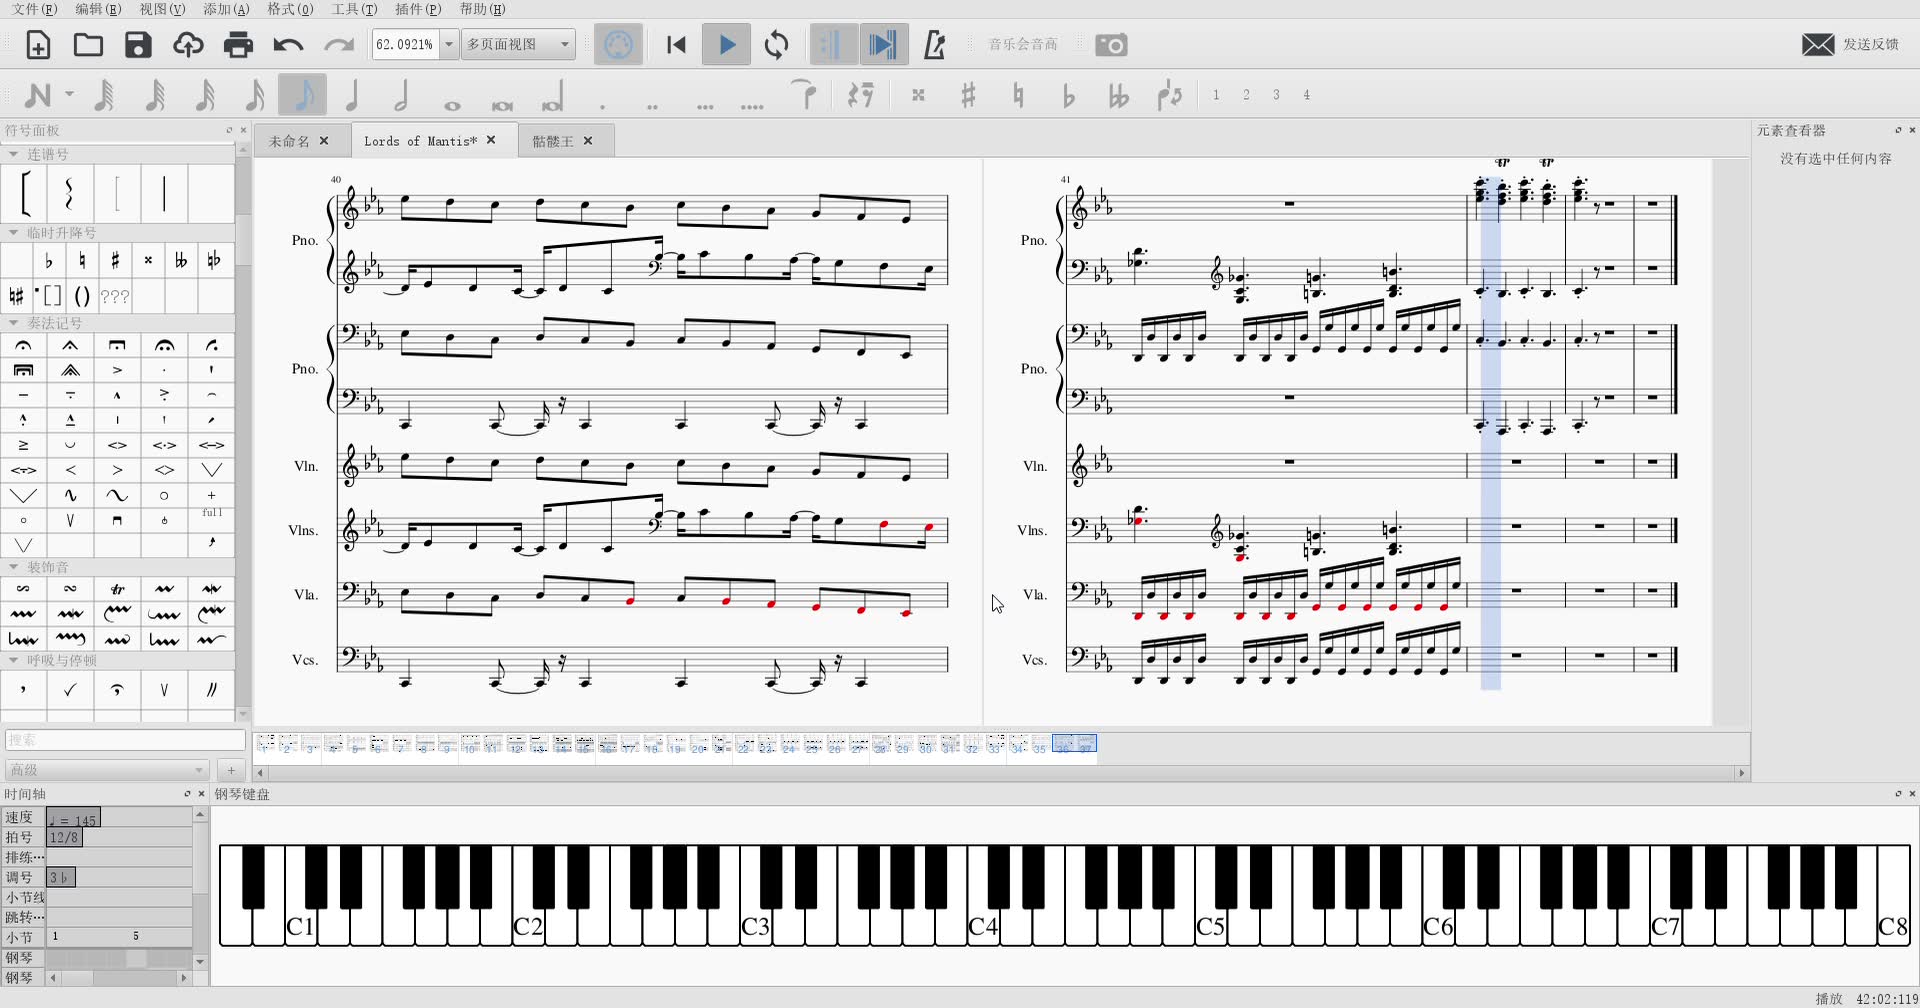Pick the square bracket in the palette

click(24, 193)
